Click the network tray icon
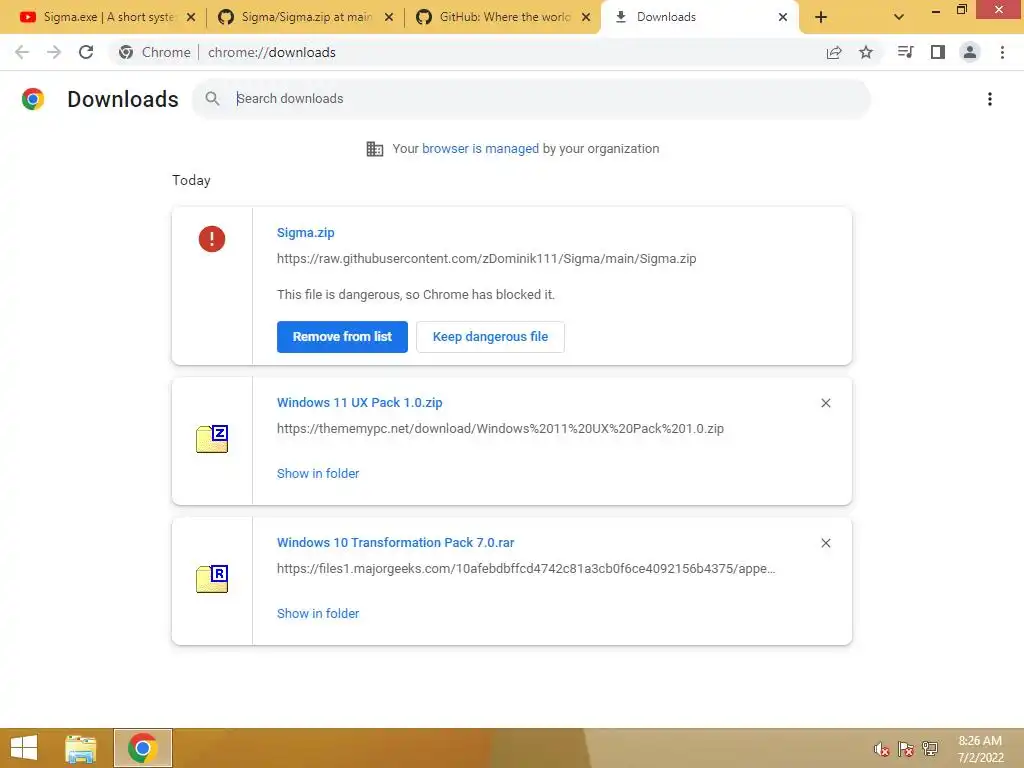The height and width of the screenshot is (768, 1024). coord(930,748)
